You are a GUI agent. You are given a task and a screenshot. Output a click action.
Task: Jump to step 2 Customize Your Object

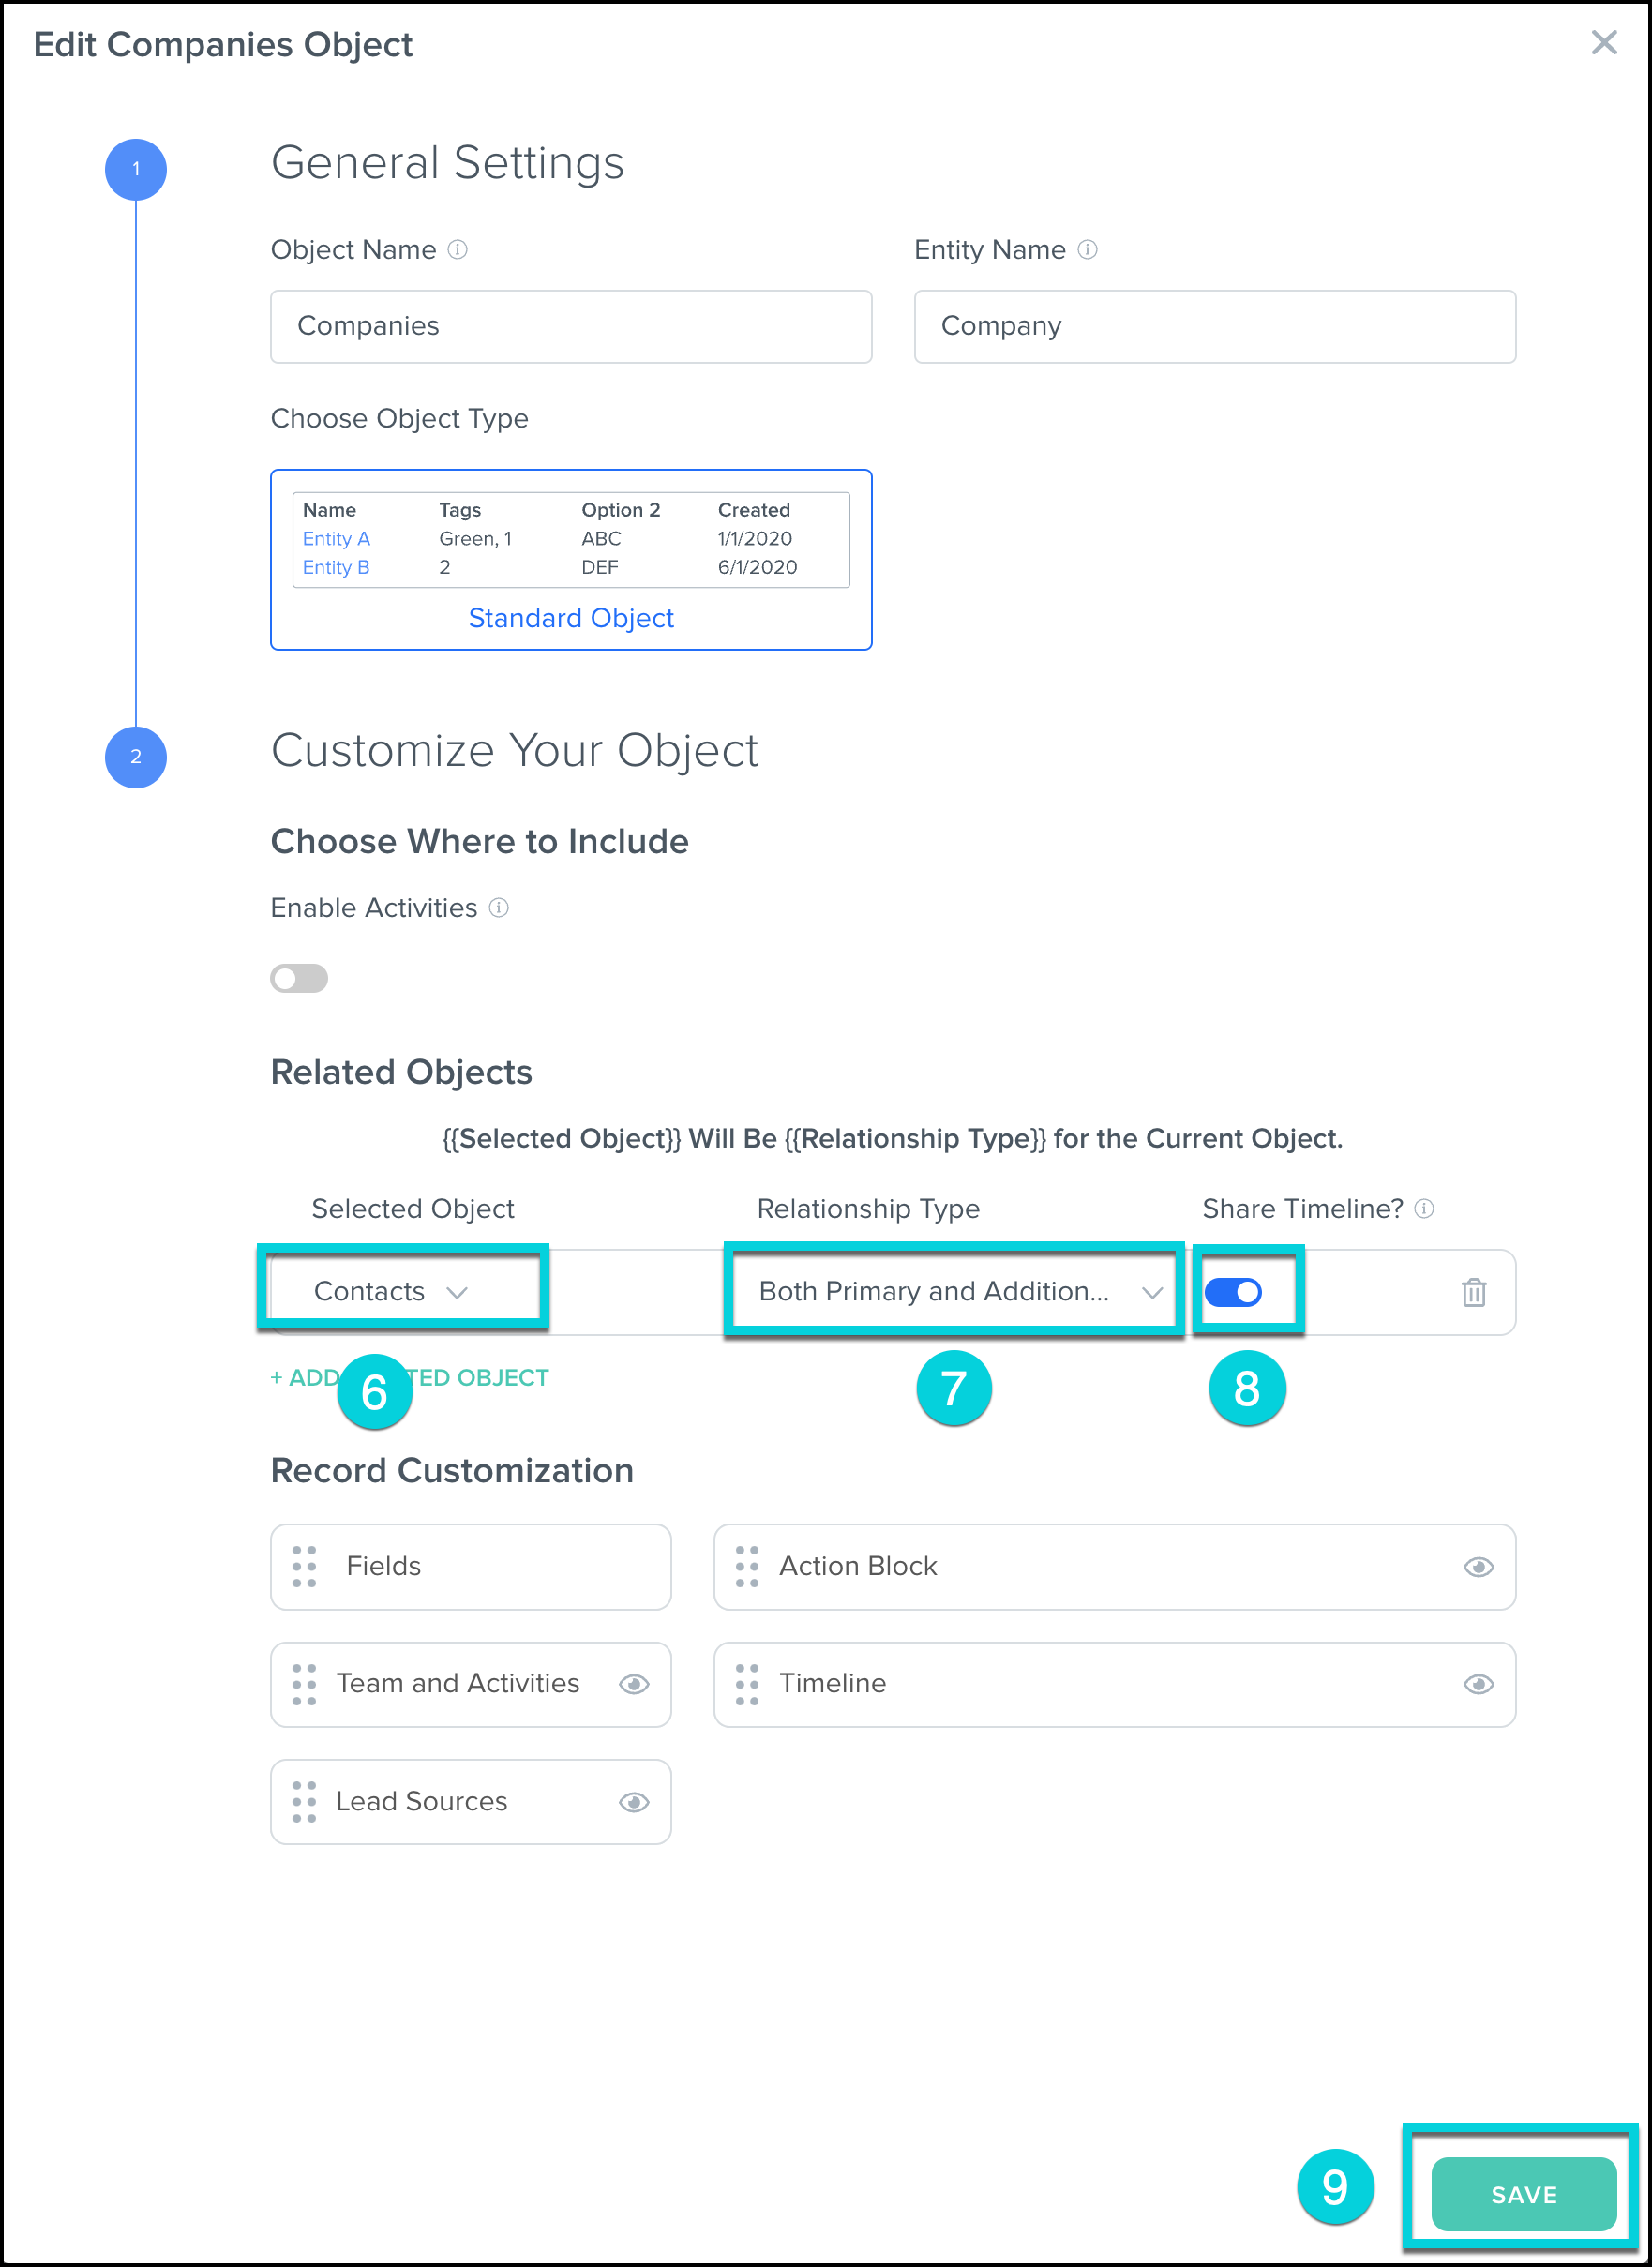[x=136, y=757]
